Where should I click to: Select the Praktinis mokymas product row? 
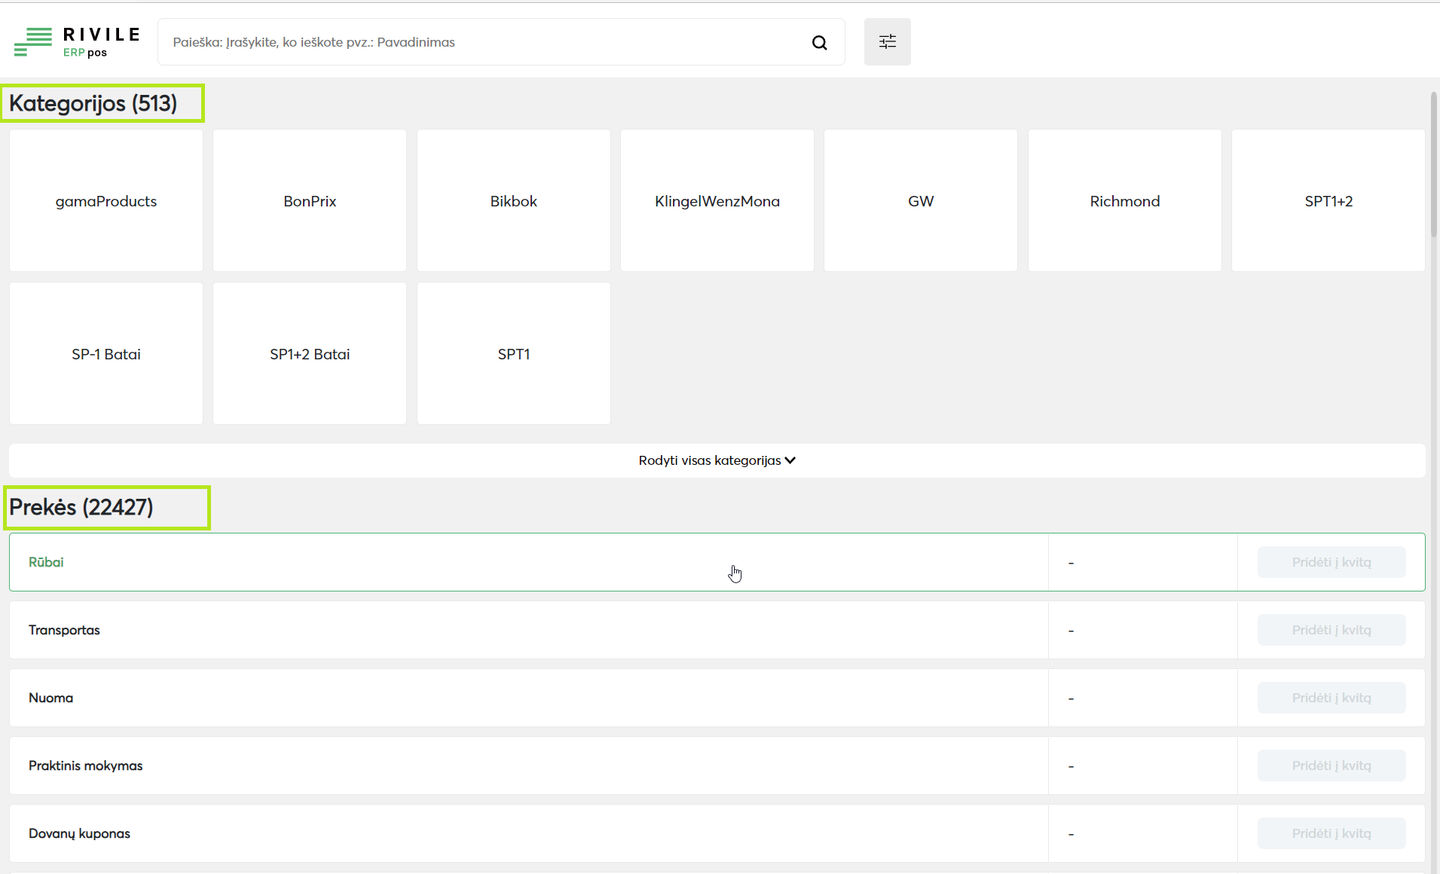click(500, 766)
